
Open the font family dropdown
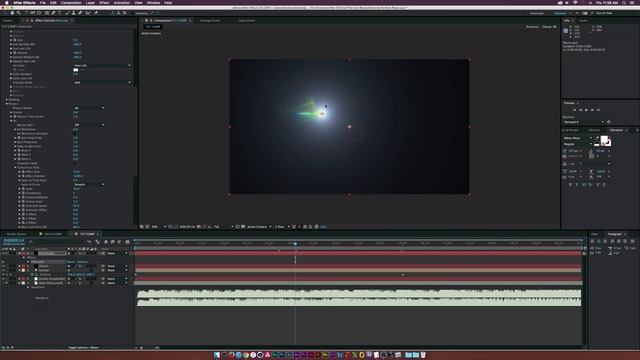578,138
